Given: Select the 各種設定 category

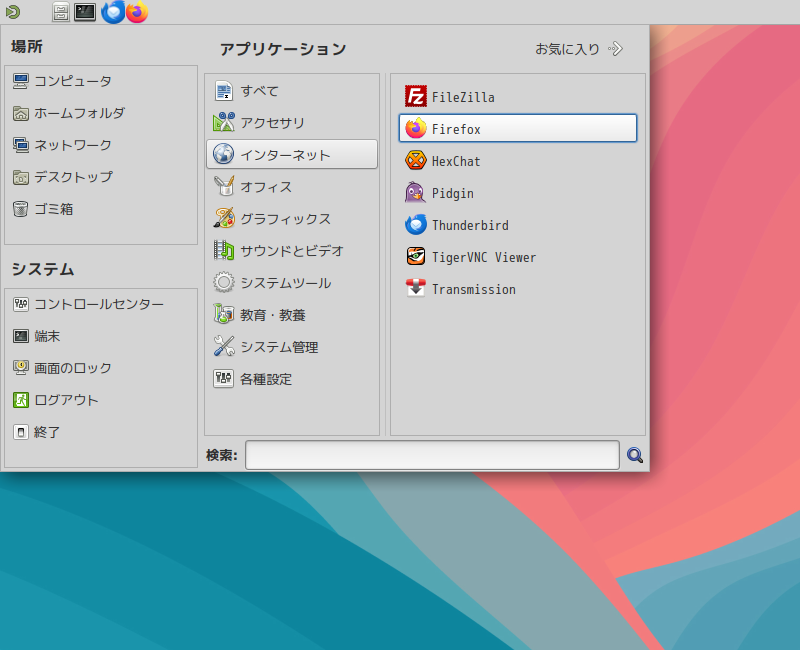Looking at the screenshot, I should (292, 379).
